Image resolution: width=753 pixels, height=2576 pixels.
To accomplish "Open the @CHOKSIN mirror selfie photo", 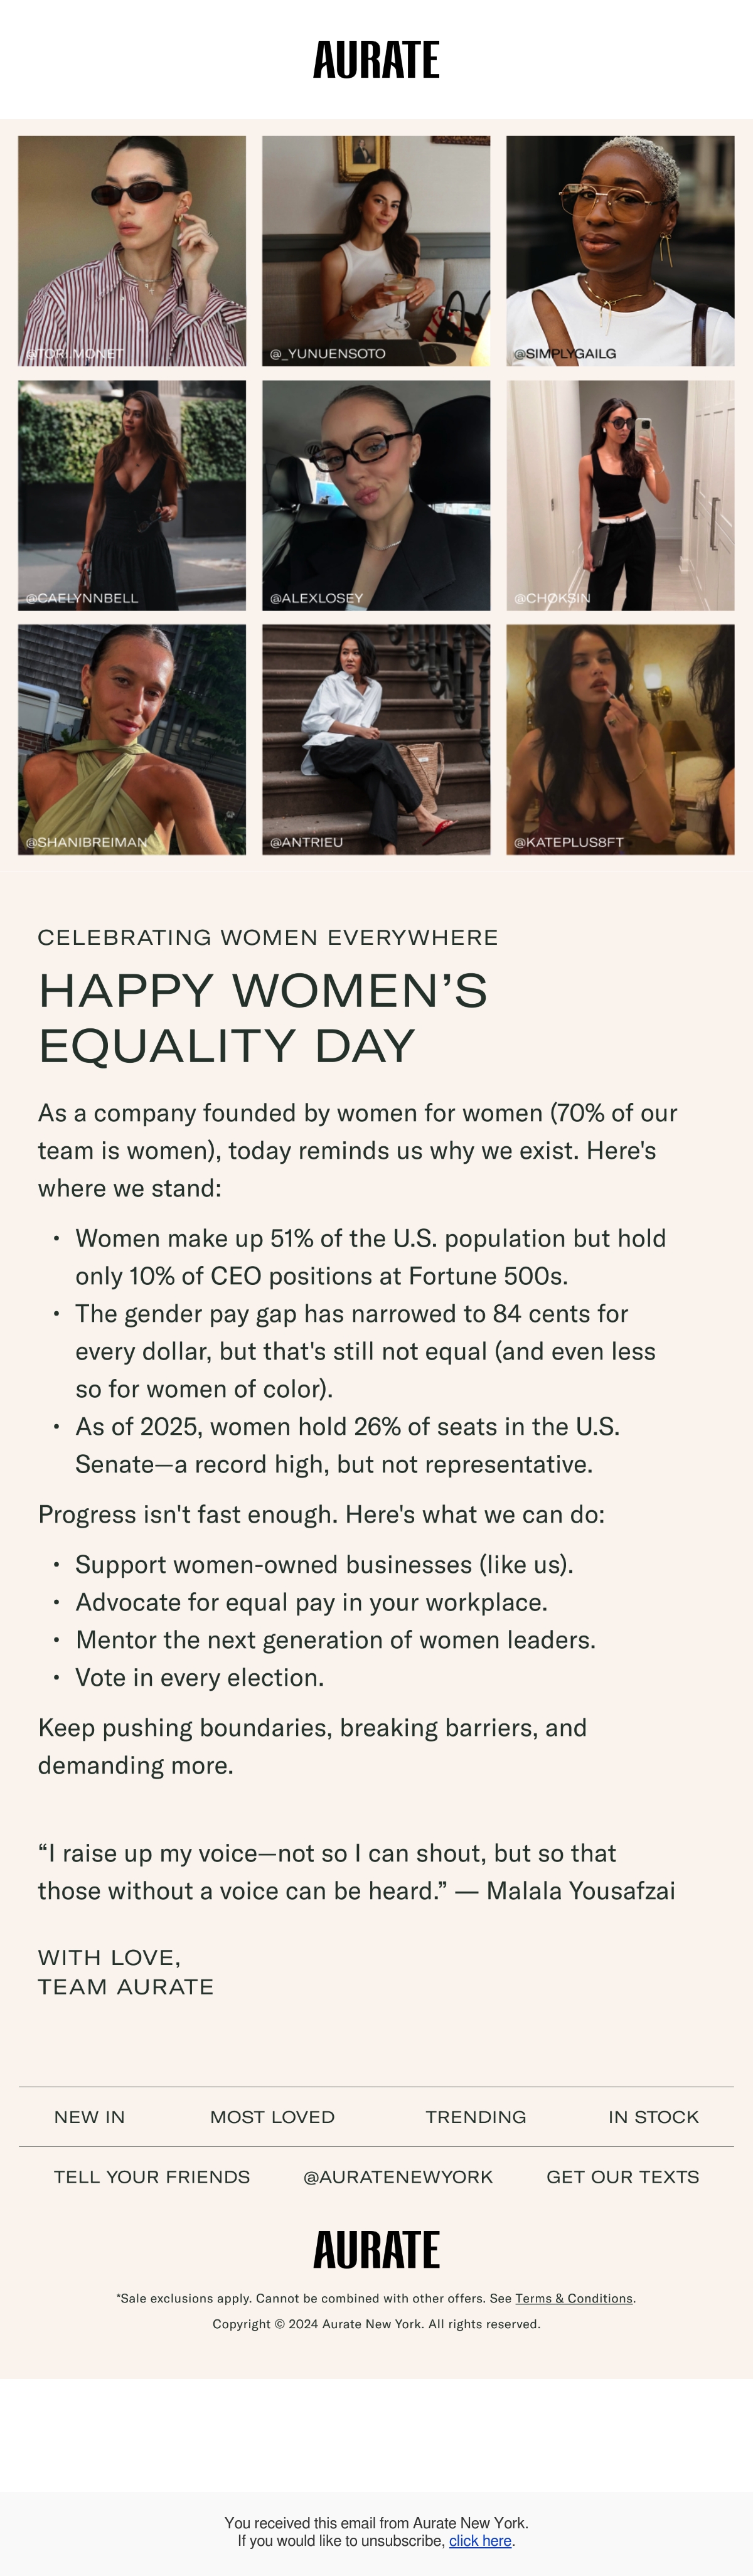I will pos(620,495).
